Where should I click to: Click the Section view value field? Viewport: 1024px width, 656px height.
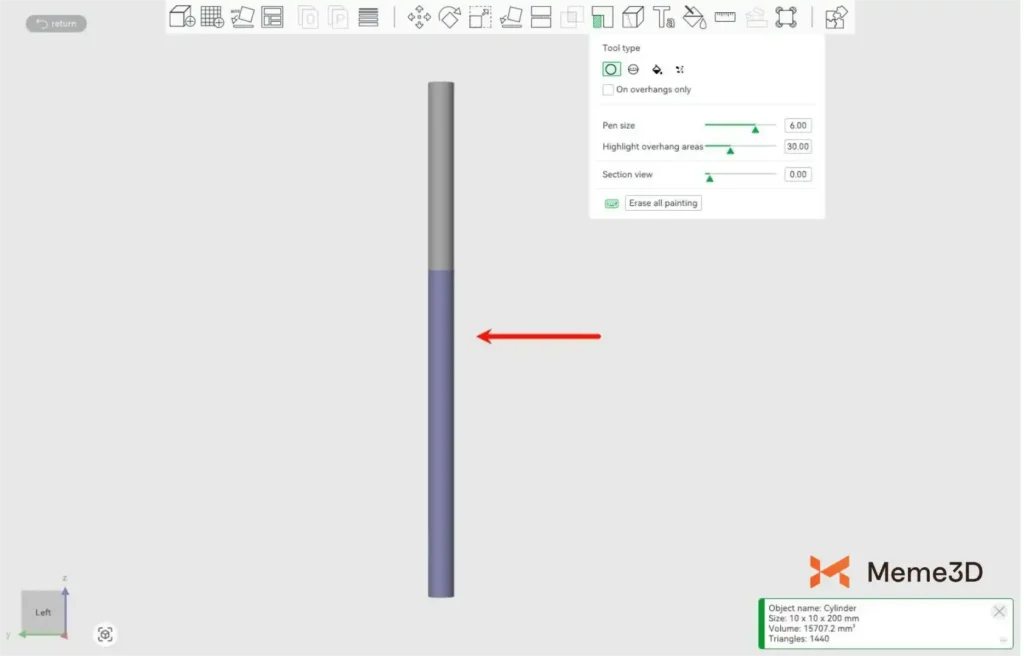pyautogui.click(x=797, y=174)
